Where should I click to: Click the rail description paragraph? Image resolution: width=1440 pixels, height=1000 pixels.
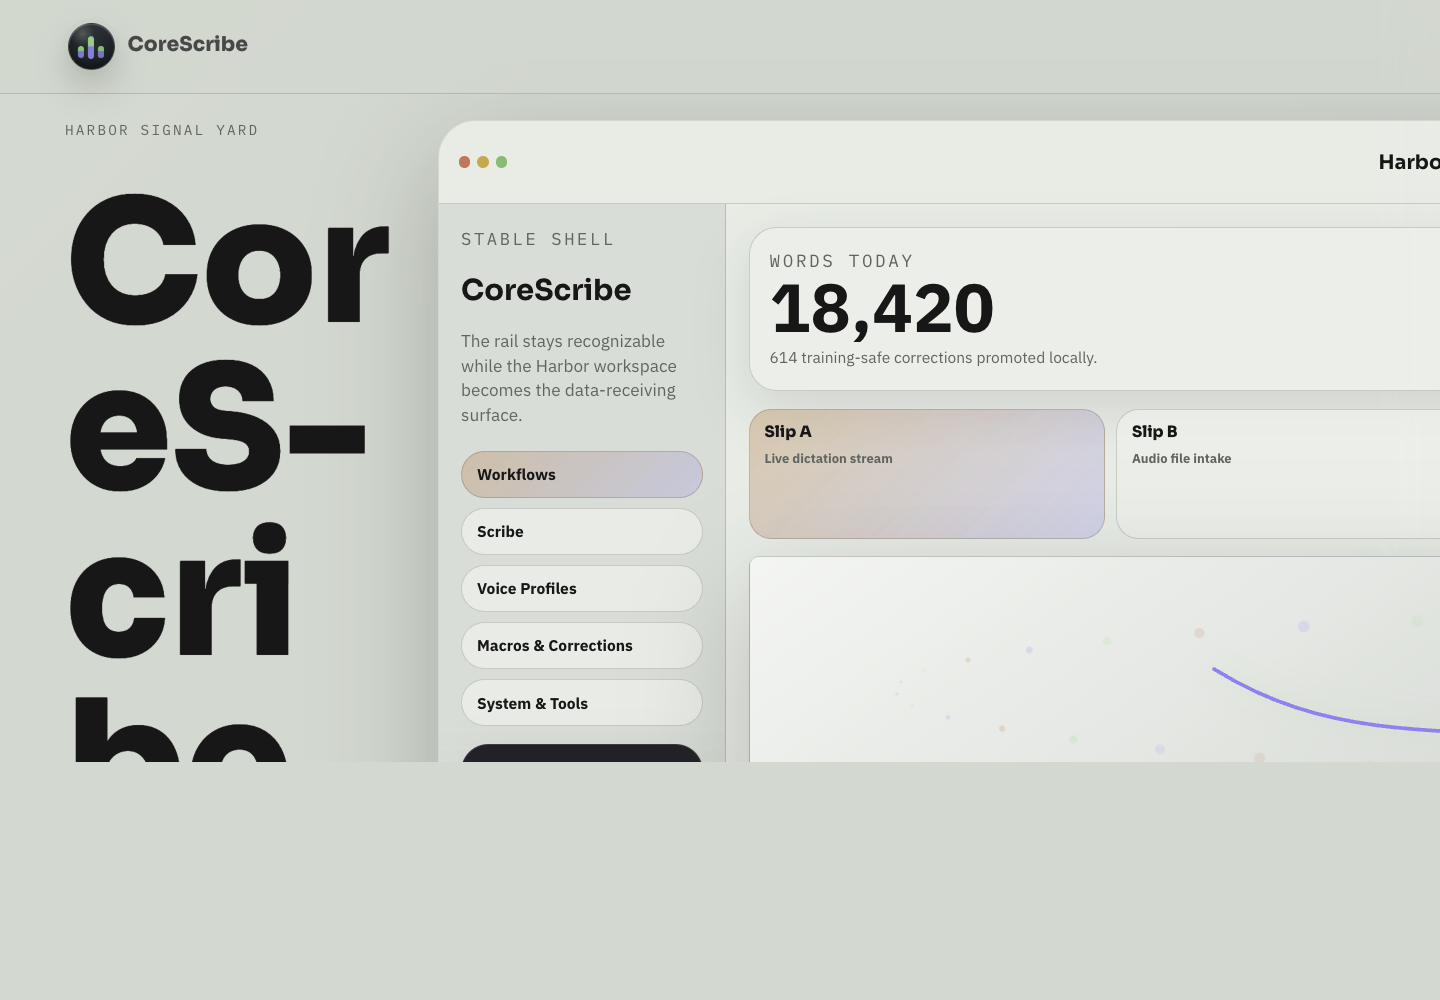point(569,378)
